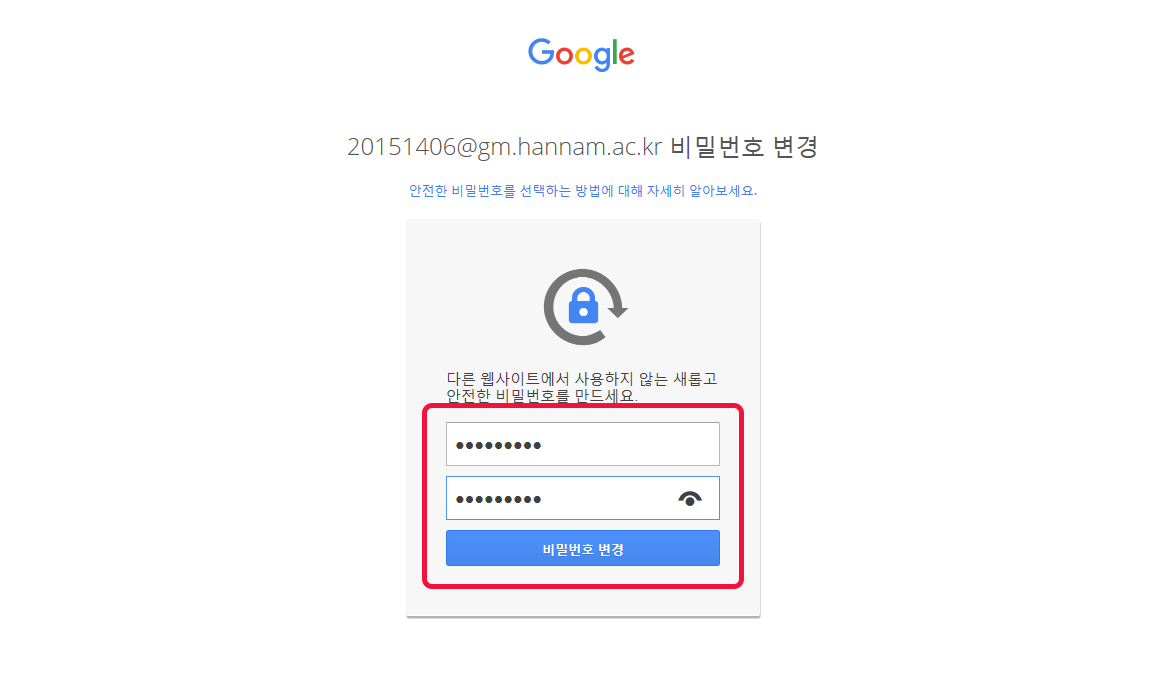Click the 비밀번호 변경 heading text

744,146
